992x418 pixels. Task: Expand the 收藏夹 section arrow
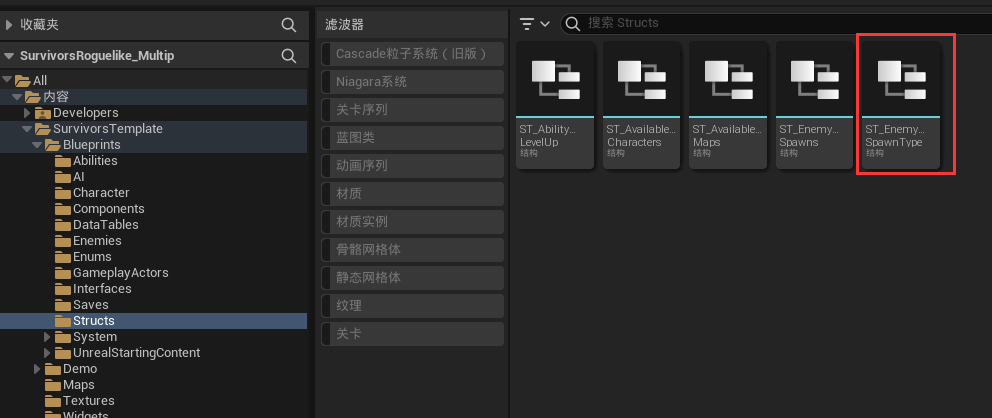point(9,25)
